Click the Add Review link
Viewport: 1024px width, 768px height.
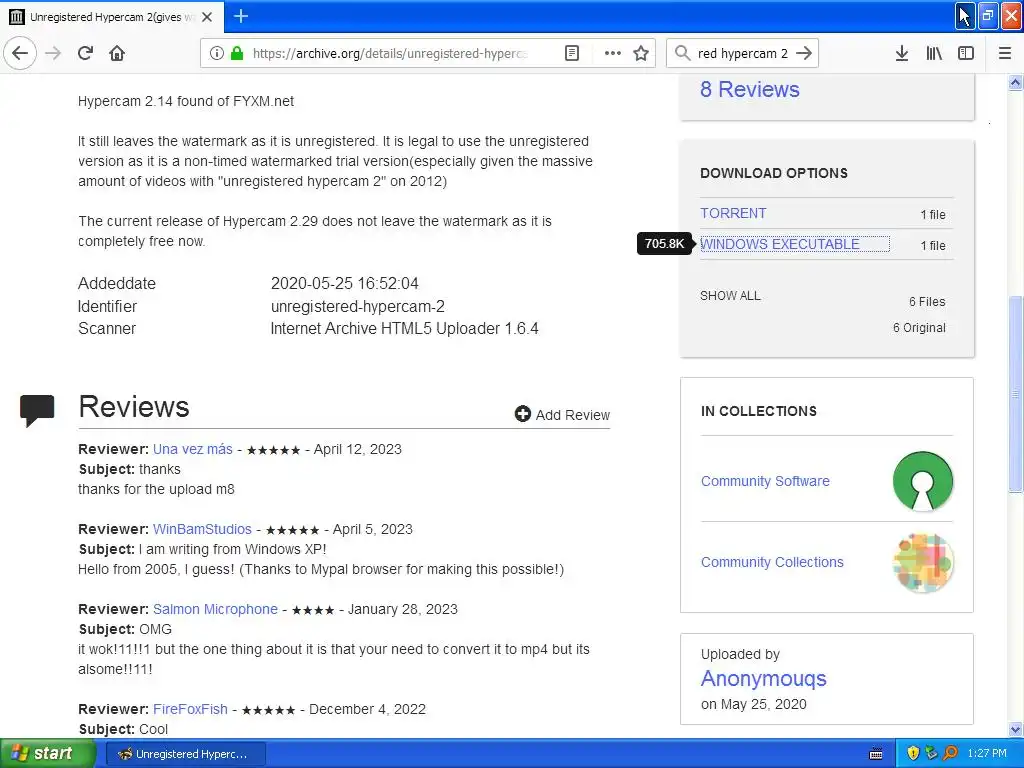tap(573, 415)
